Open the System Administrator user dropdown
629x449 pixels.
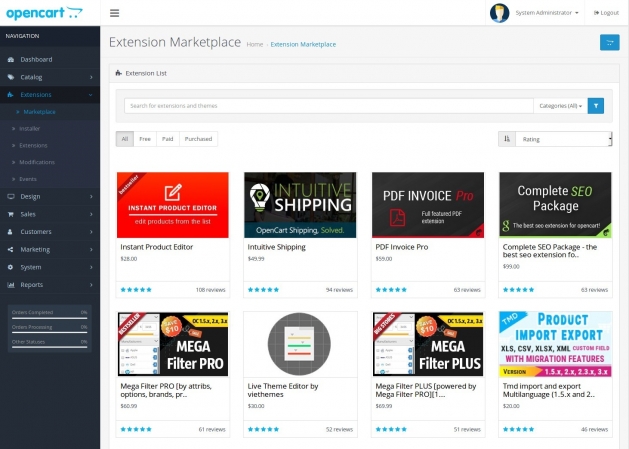click(x=547, y=13)
